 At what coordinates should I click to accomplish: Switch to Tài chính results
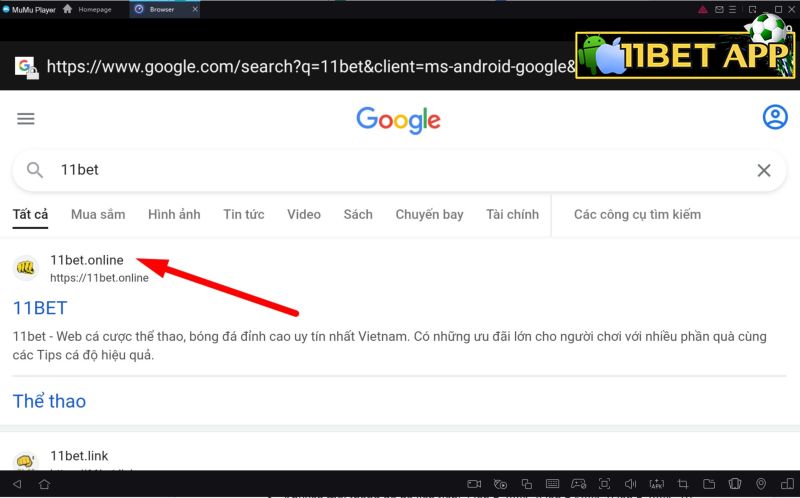512,214
